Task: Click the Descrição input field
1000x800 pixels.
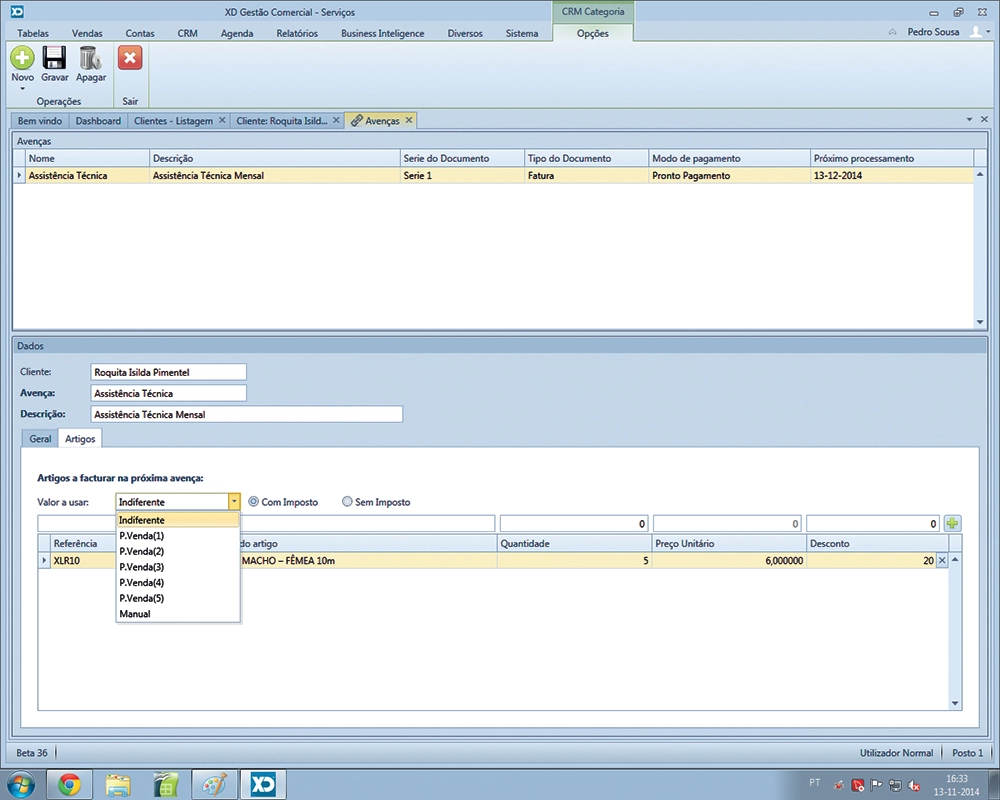Action: (246, 414)
